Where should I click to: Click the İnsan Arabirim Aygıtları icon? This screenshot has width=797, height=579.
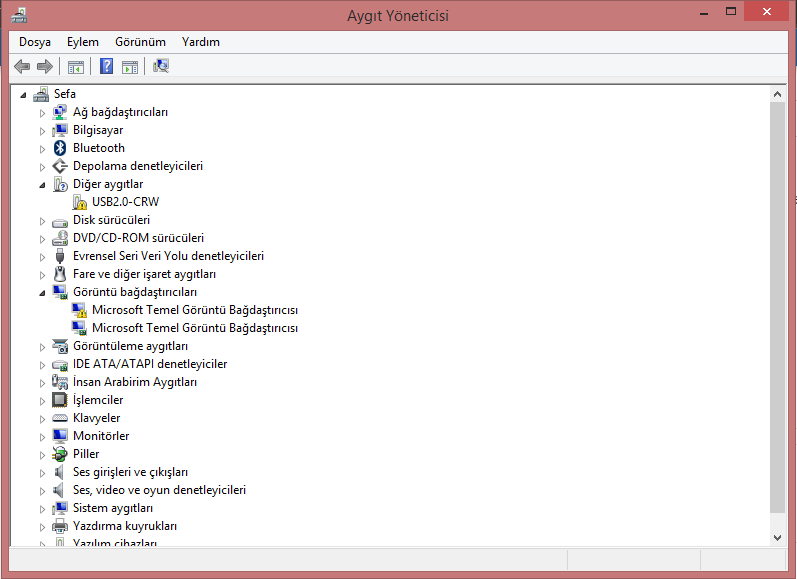tap(60, 382)
